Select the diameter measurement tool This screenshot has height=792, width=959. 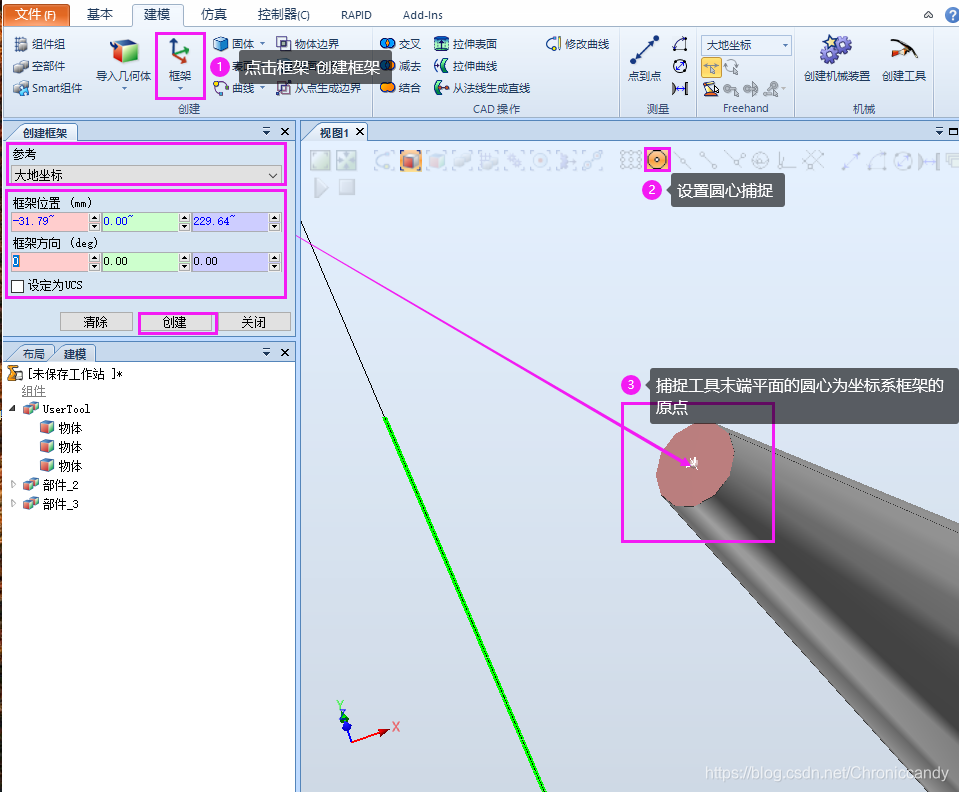point(679,66)
